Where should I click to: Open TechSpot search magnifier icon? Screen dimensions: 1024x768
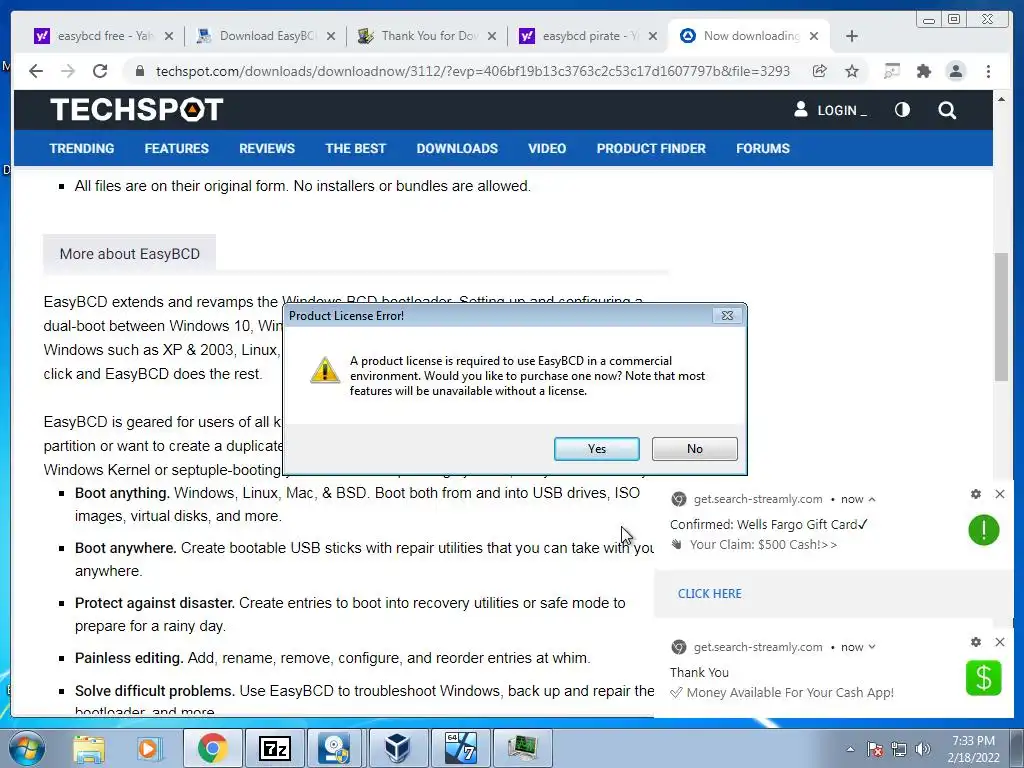[947, 110]
